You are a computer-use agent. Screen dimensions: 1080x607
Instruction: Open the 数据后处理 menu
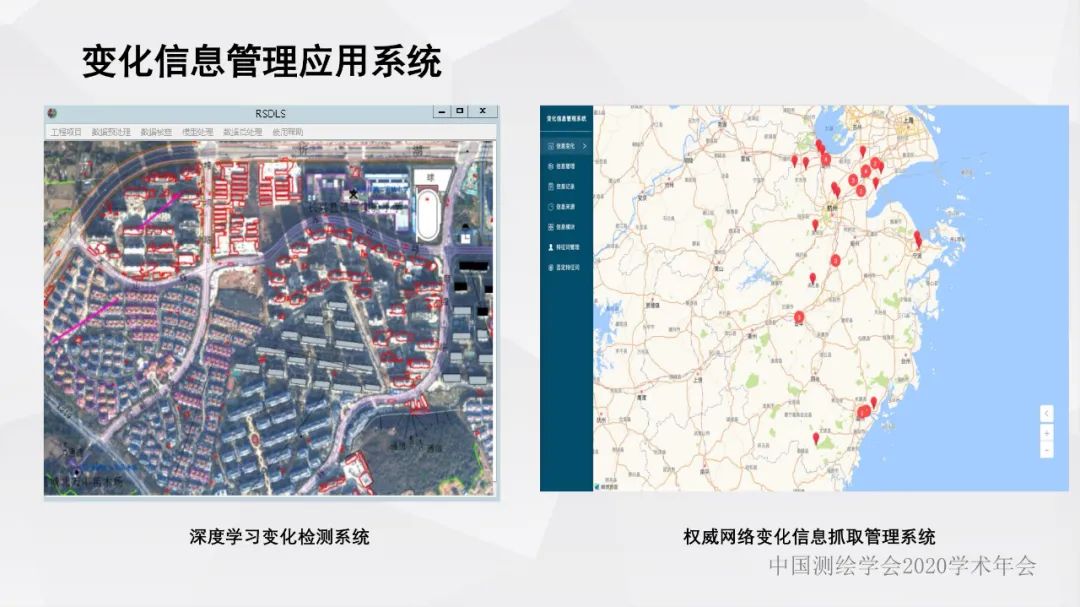point(242,130)
